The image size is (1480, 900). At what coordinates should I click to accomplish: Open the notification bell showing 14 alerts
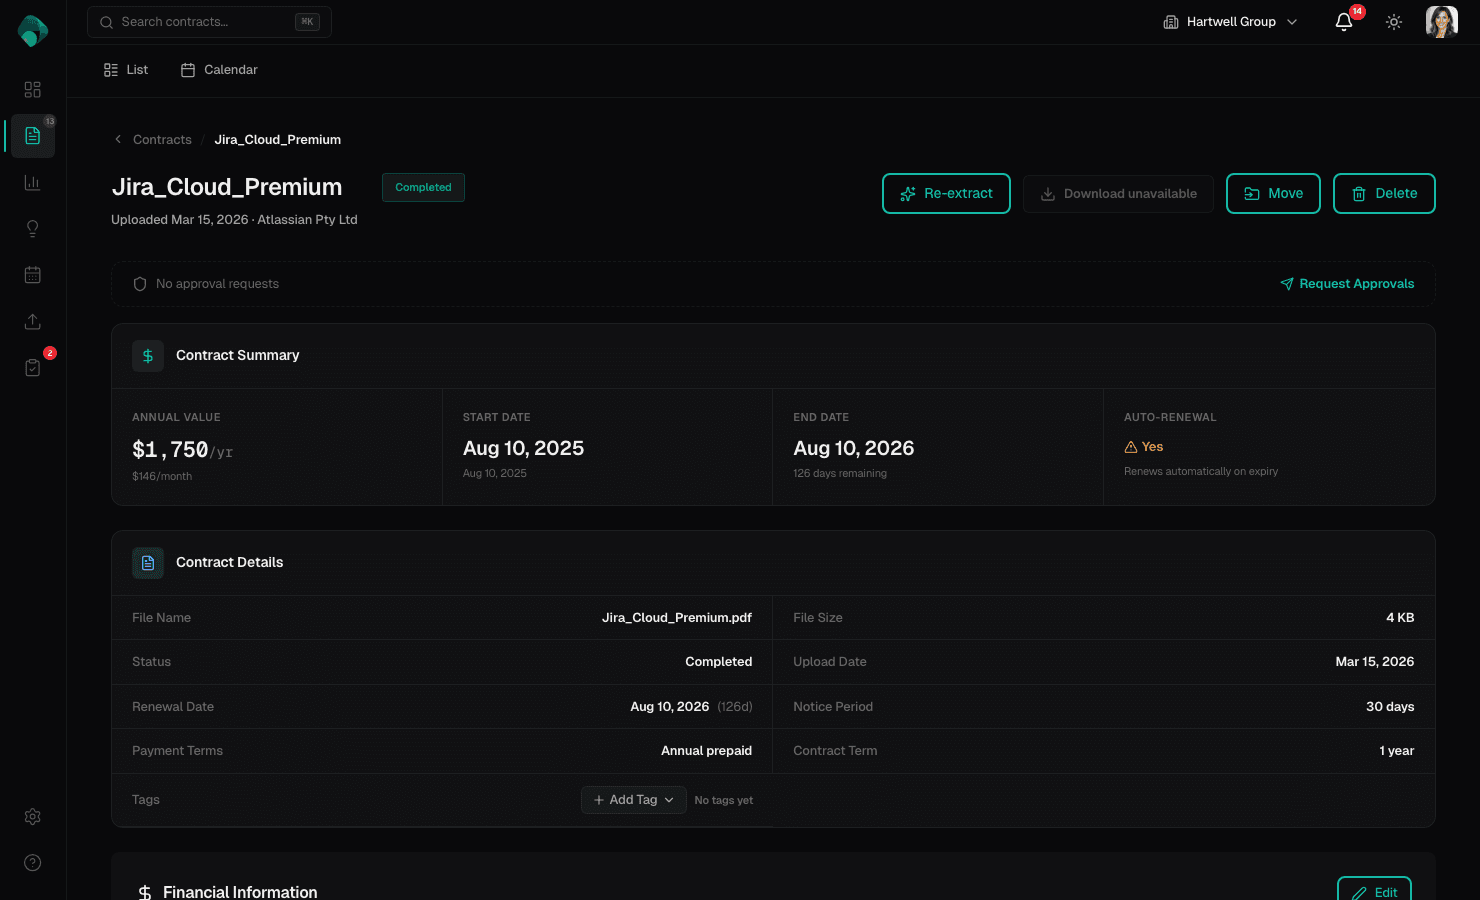tap(1343, 21)
